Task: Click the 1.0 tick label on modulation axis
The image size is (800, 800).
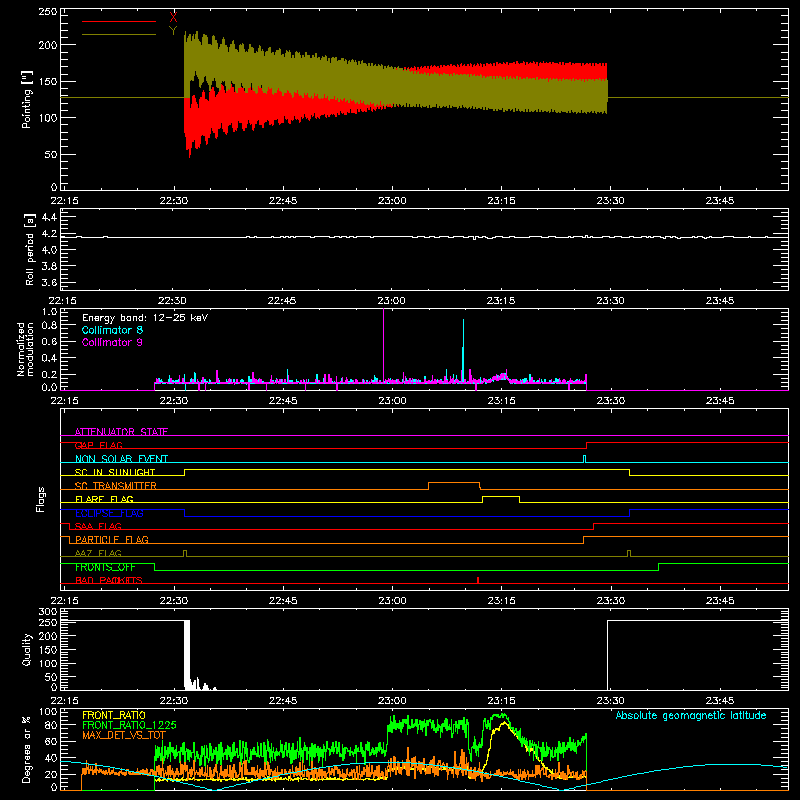Action: [49, 311]
